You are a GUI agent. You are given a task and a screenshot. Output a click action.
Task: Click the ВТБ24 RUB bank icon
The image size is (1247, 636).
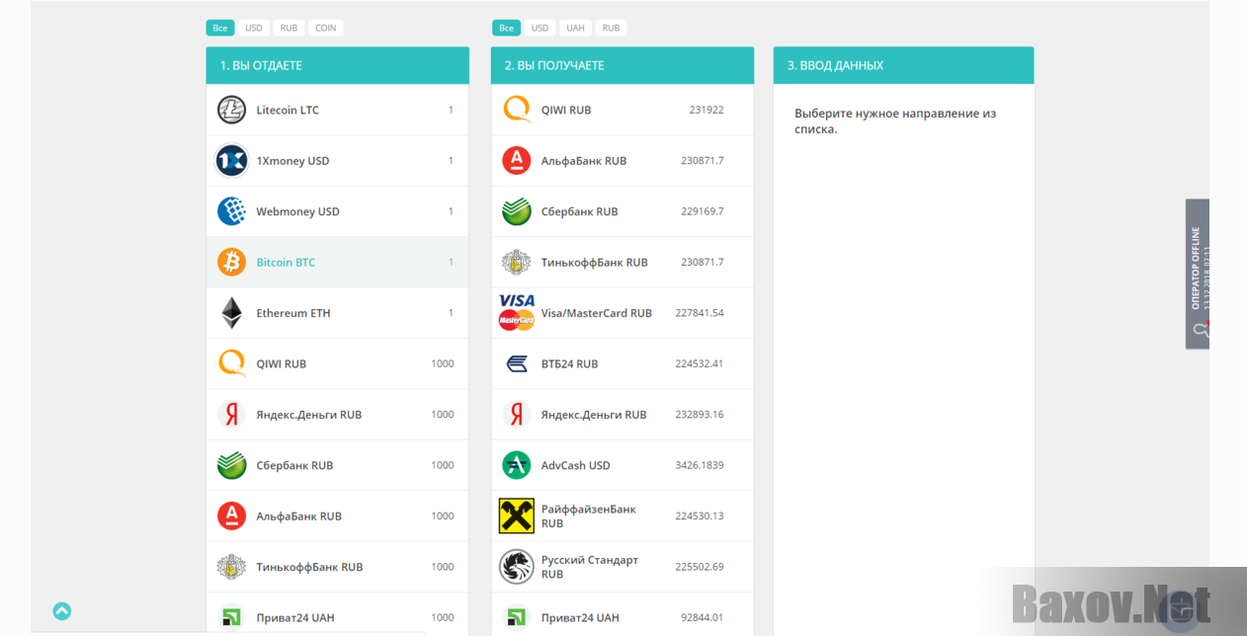(517, 364)
